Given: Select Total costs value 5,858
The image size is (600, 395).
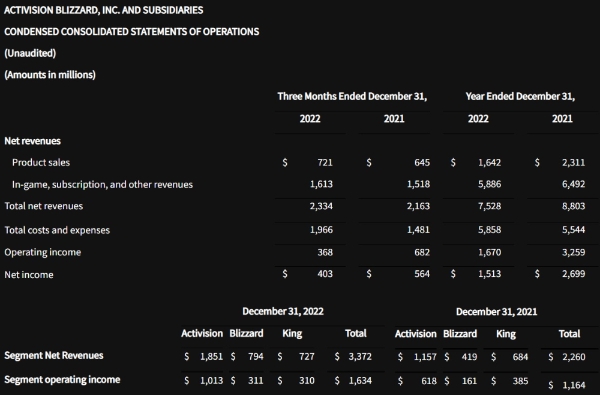Looking at the screenshot, I should (x=489, y=230).
